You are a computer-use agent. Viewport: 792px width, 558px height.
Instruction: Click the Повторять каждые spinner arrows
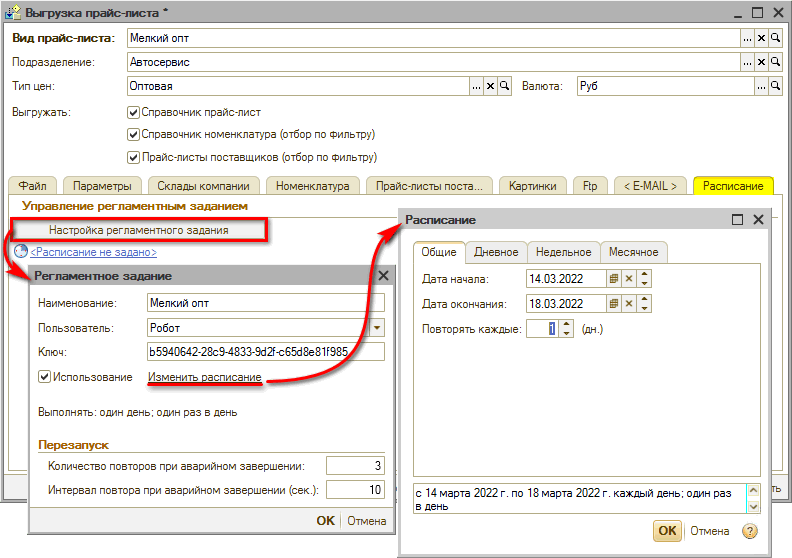(567, 328)
